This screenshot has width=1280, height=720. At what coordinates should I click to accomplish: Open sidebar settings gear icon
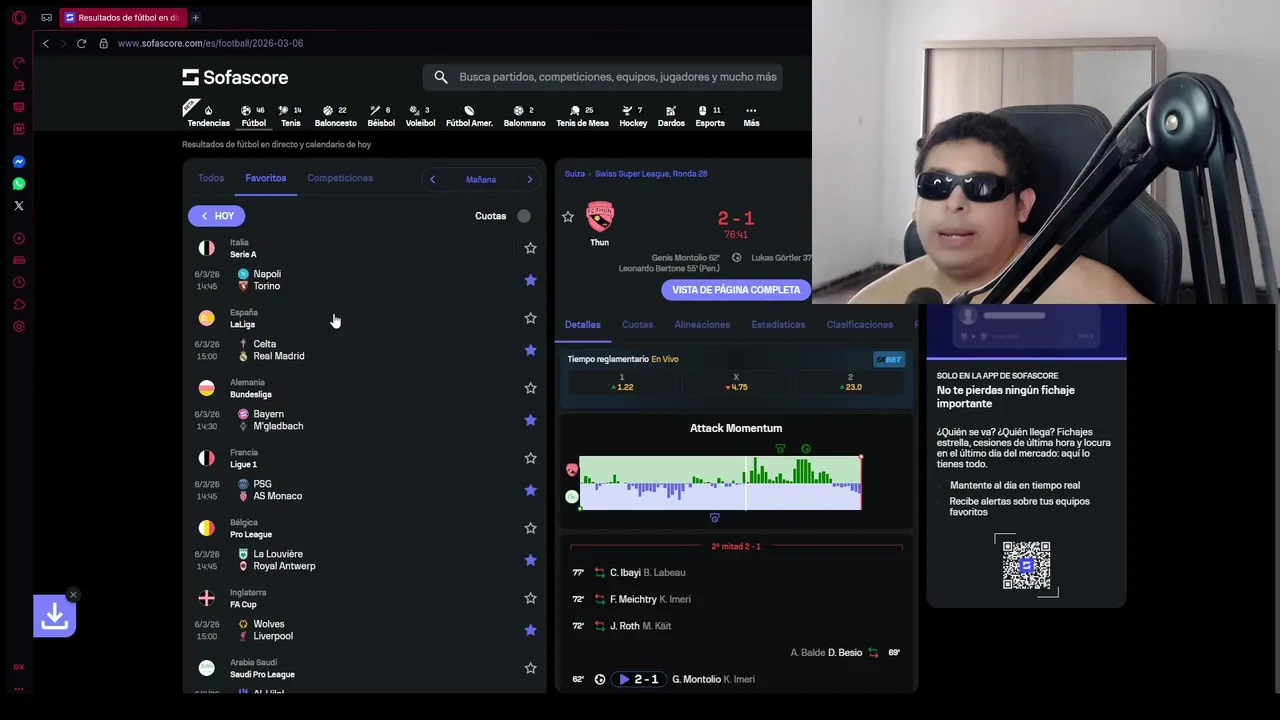point(18,326)
